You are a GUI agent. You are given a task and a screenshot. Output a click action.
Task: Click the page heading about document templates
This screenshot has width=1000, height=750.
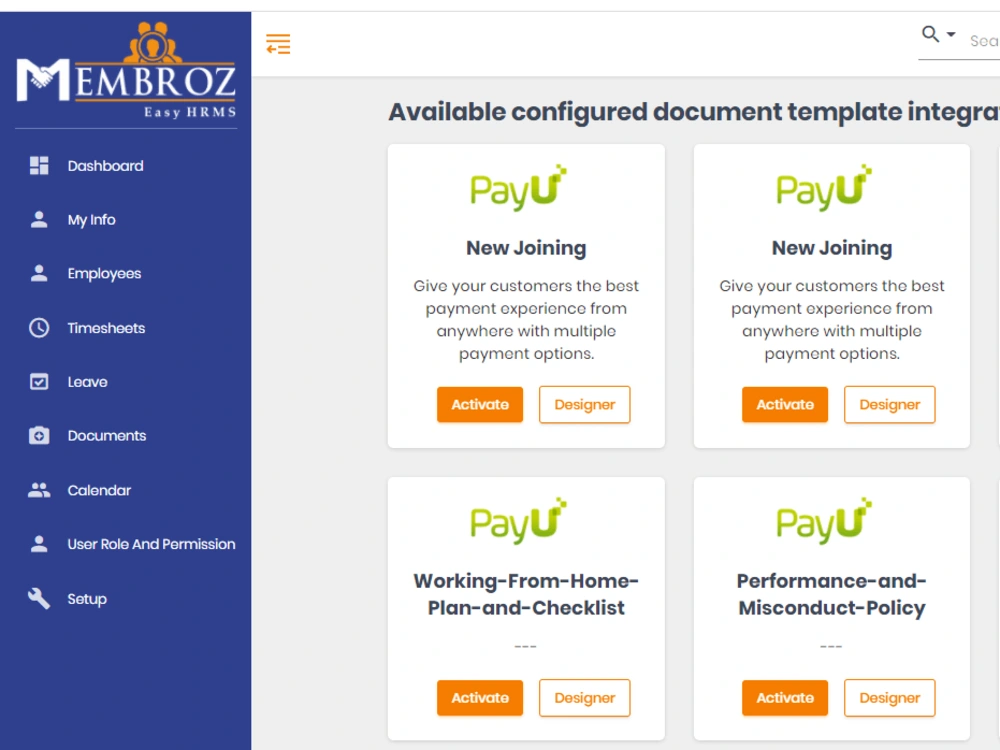(694, 112)
